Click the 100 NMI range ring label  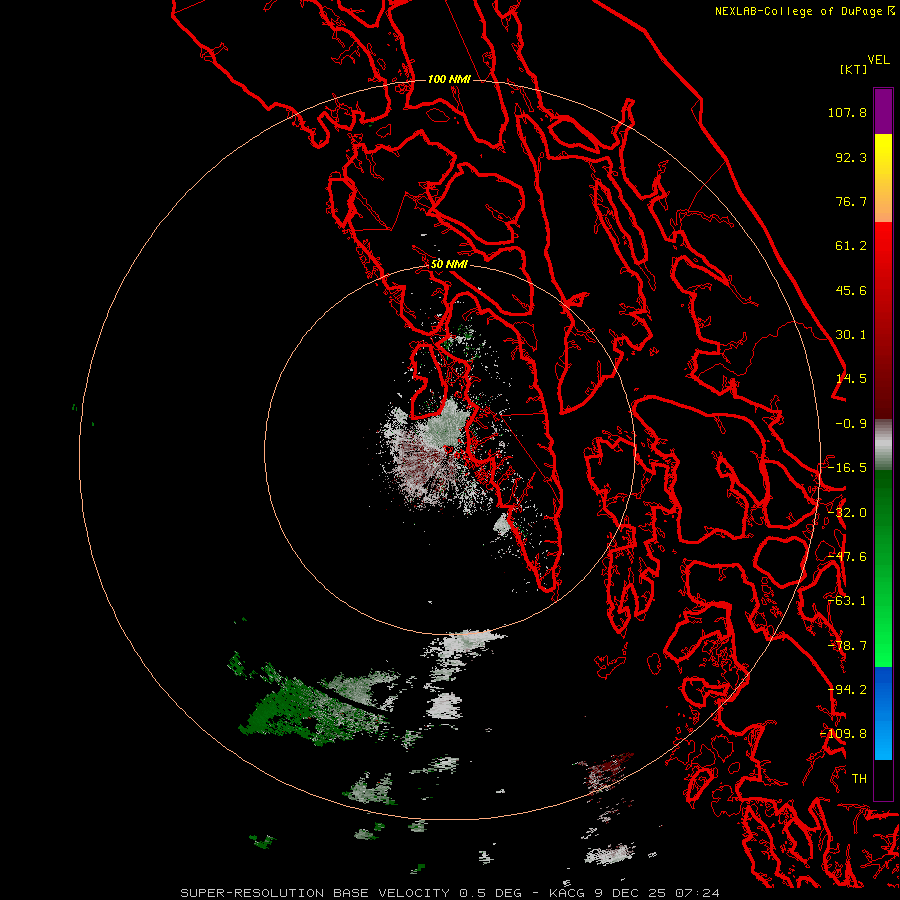pos(449,79)
